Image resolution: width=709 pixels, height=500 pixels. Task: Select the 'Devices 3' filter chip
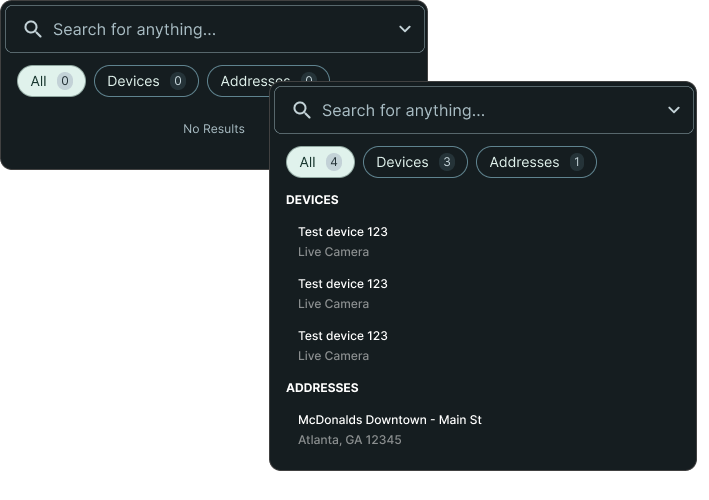tap(415, 162)
